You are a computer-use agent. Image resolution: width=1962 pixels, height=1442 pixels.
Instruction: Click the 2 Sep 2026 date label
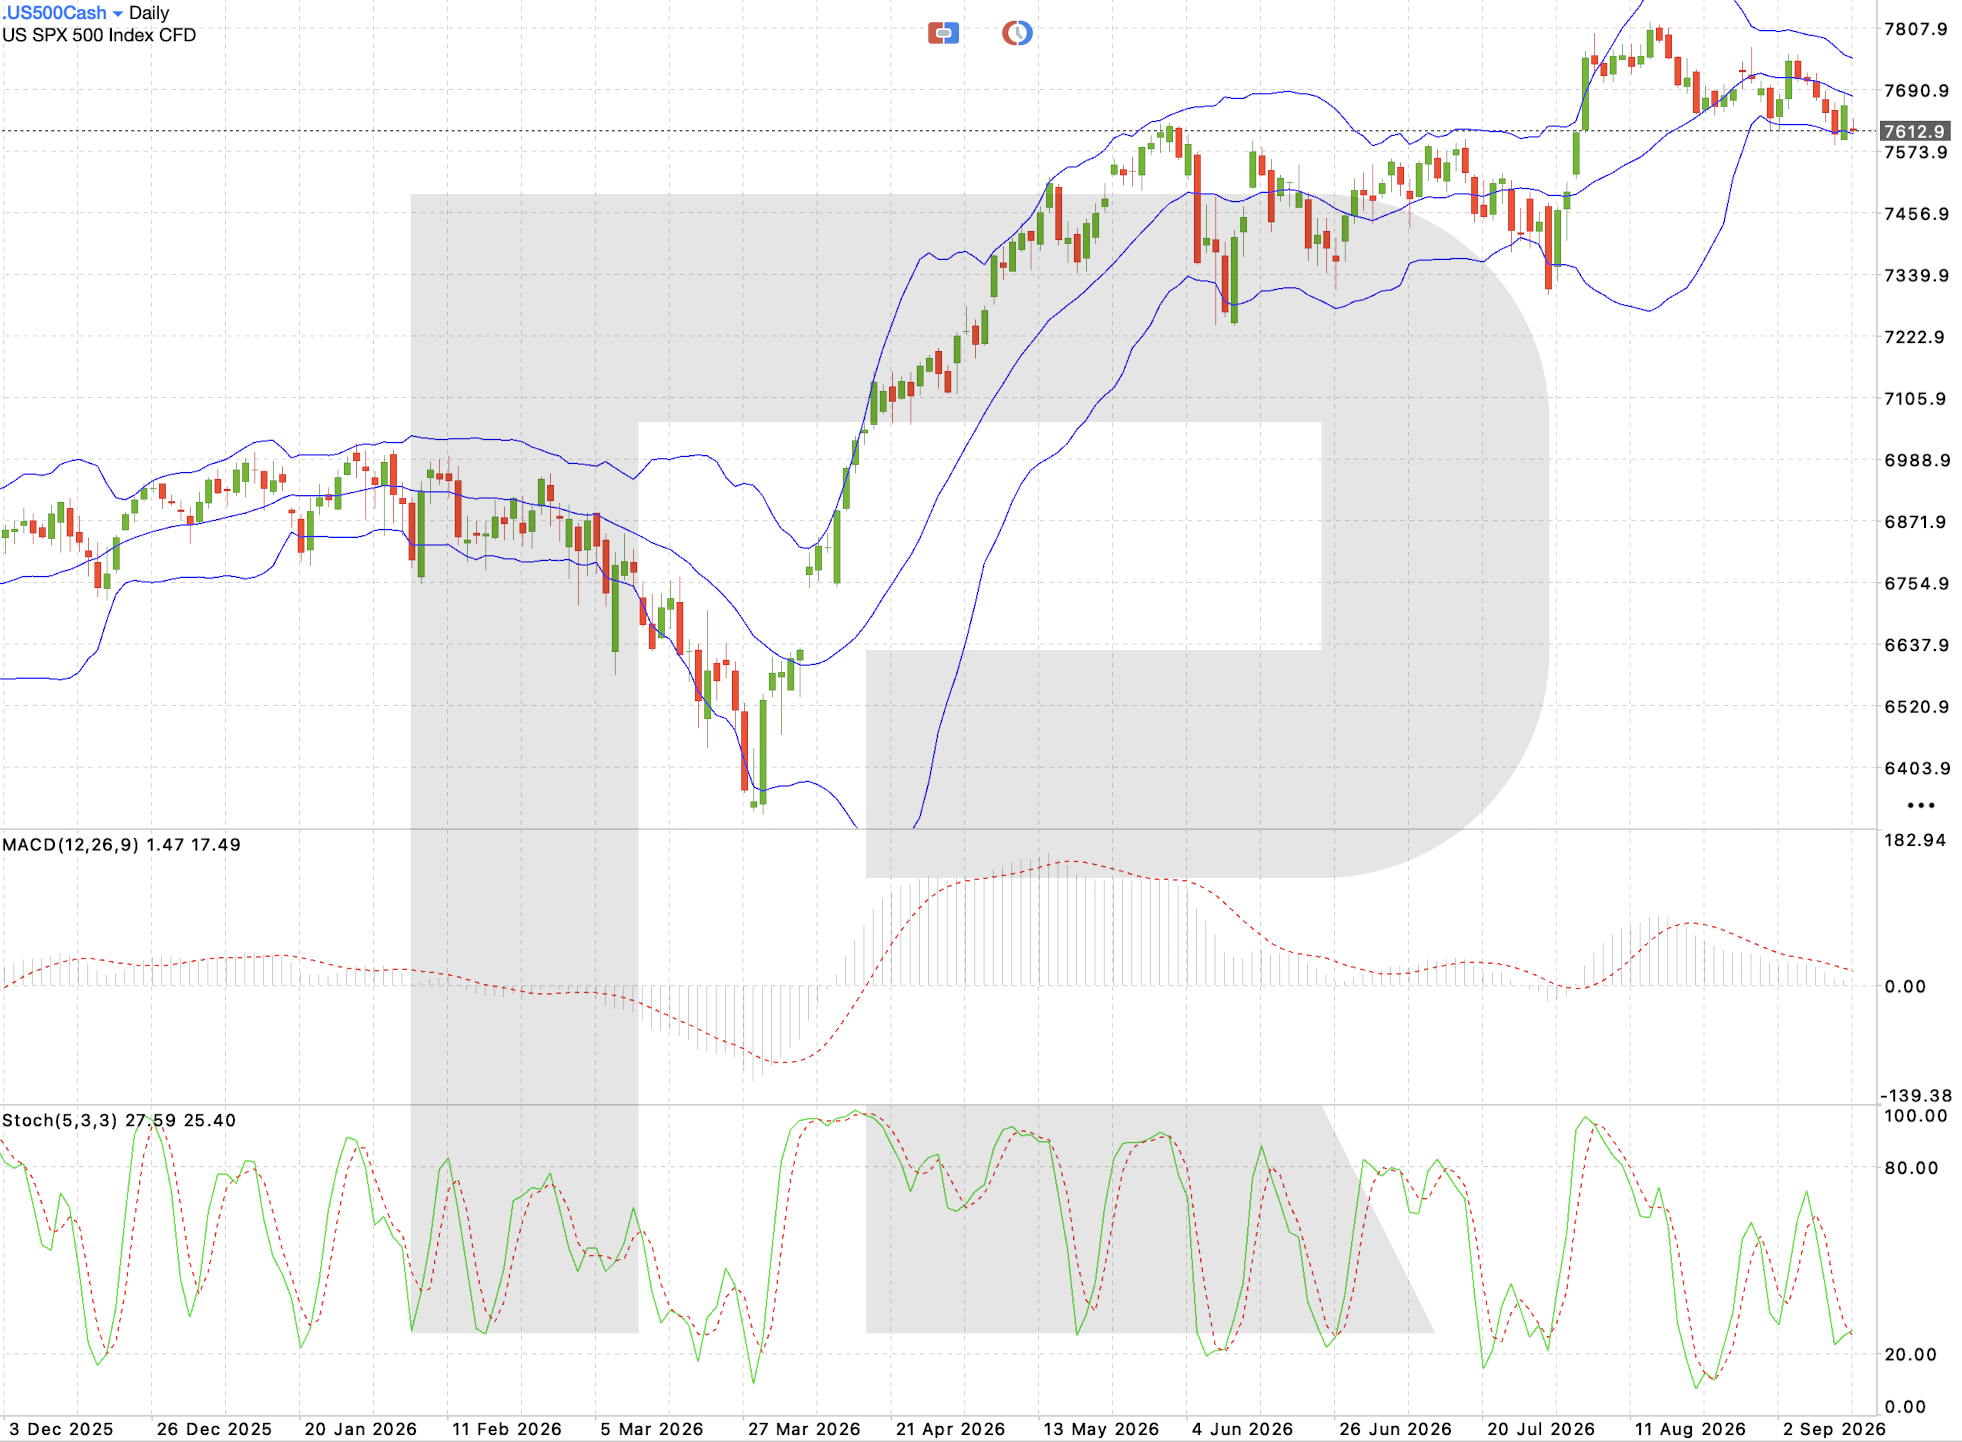tap(1834, 1430)
